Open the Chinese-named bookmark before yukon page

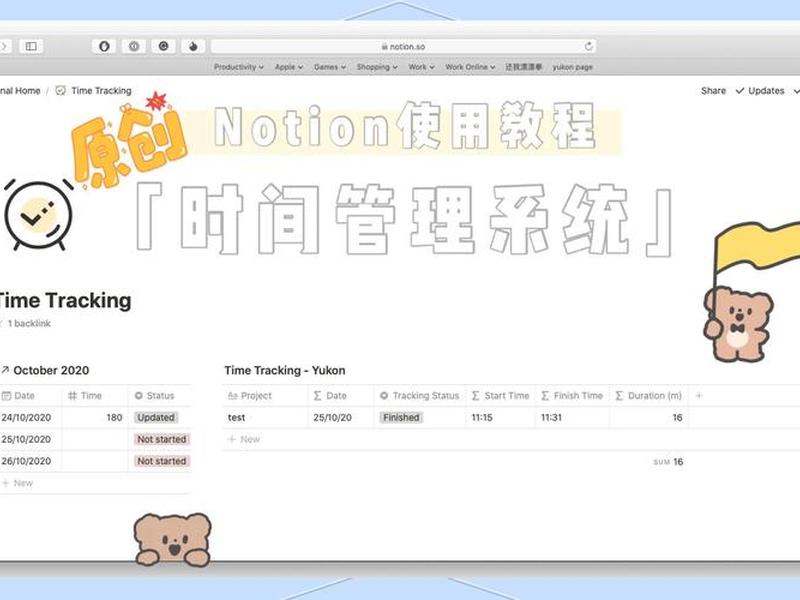[523, 67]
